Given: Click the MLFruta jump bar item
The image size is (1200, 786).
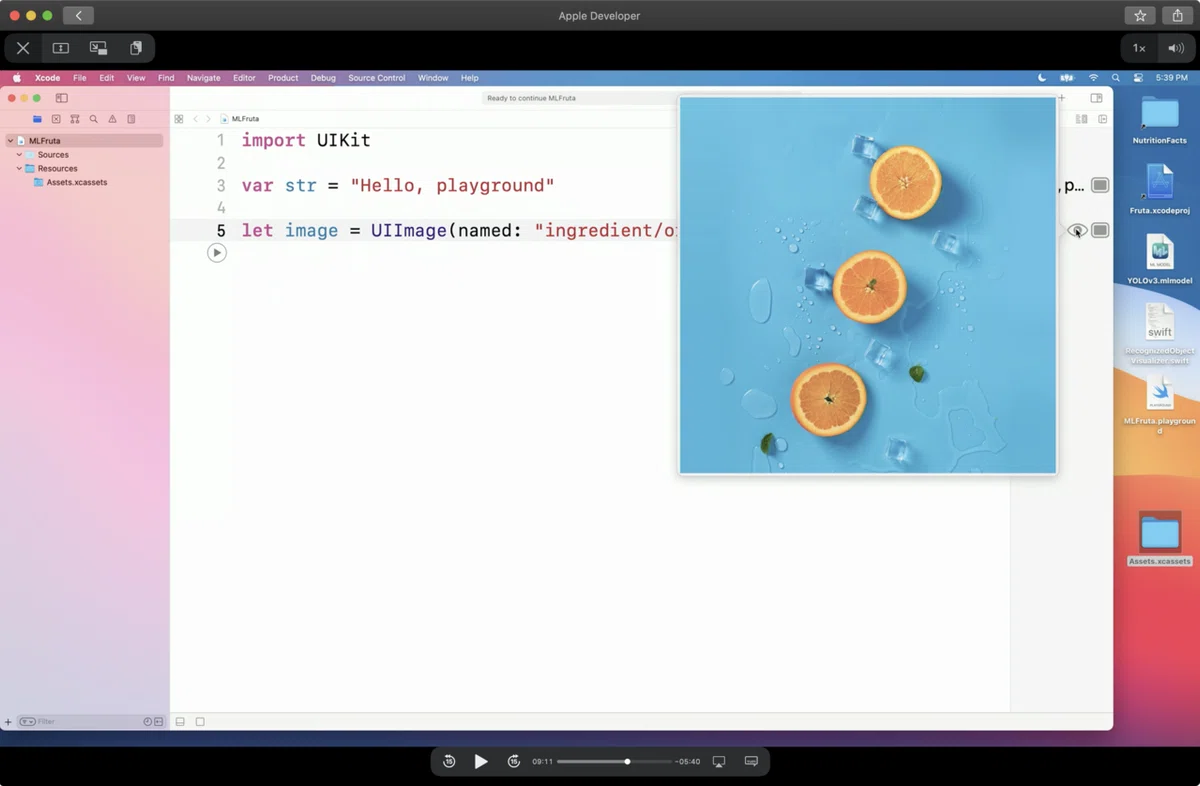Looking at the screenshot, I should click(x=240, y=119).
